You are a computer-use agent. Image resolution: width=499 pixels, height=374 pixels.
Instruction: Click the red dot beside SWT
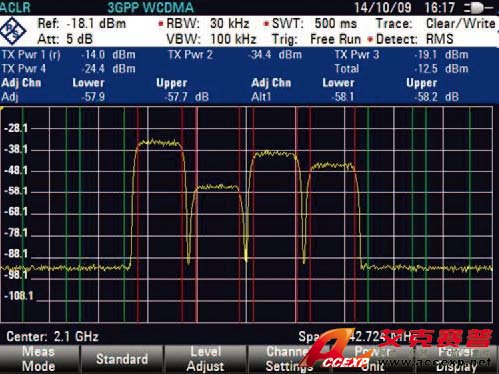266,24
